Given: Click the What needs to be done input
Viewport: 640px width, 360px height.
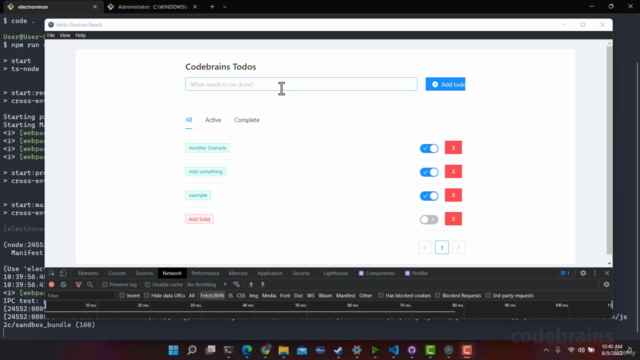Looking at the screenshot, I should (301, 84).
